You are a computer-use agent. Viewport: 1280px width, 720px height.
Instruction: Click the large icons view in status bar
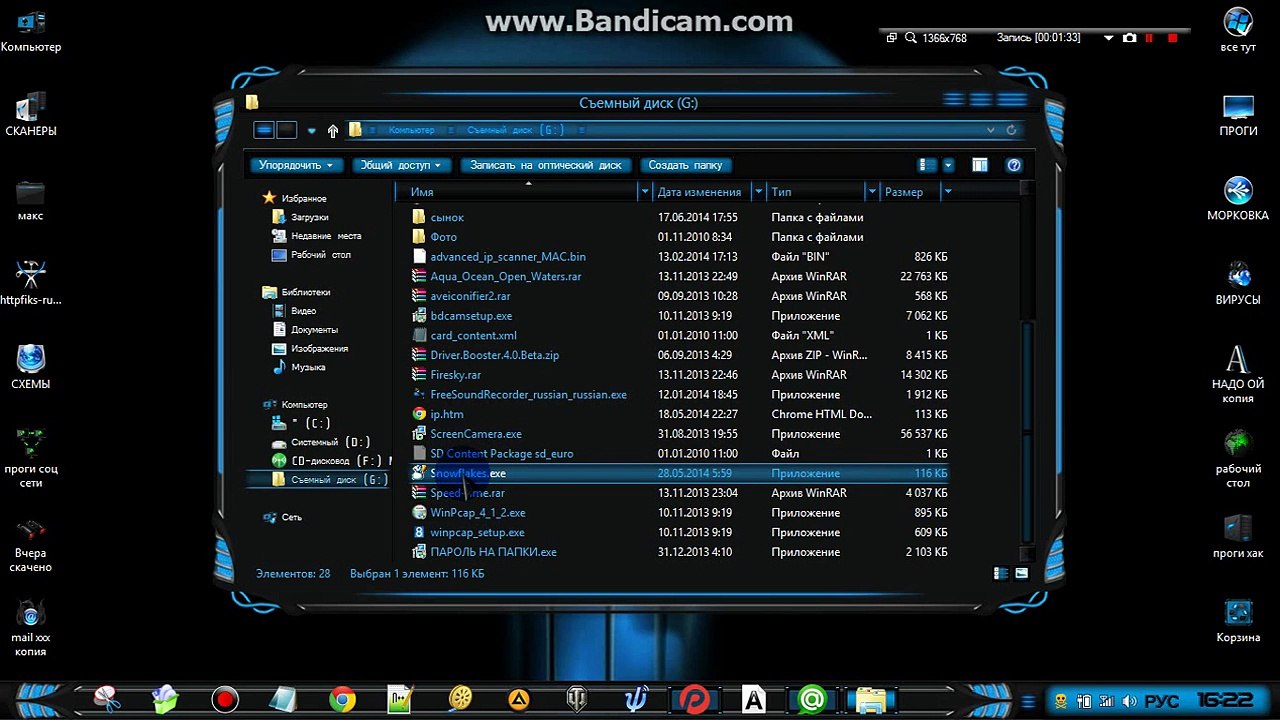(1021, 574)
